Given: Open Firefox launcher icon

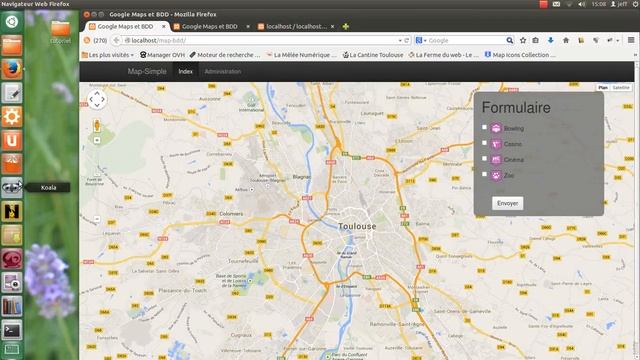Looking at the screenshot, I should 12,69.
